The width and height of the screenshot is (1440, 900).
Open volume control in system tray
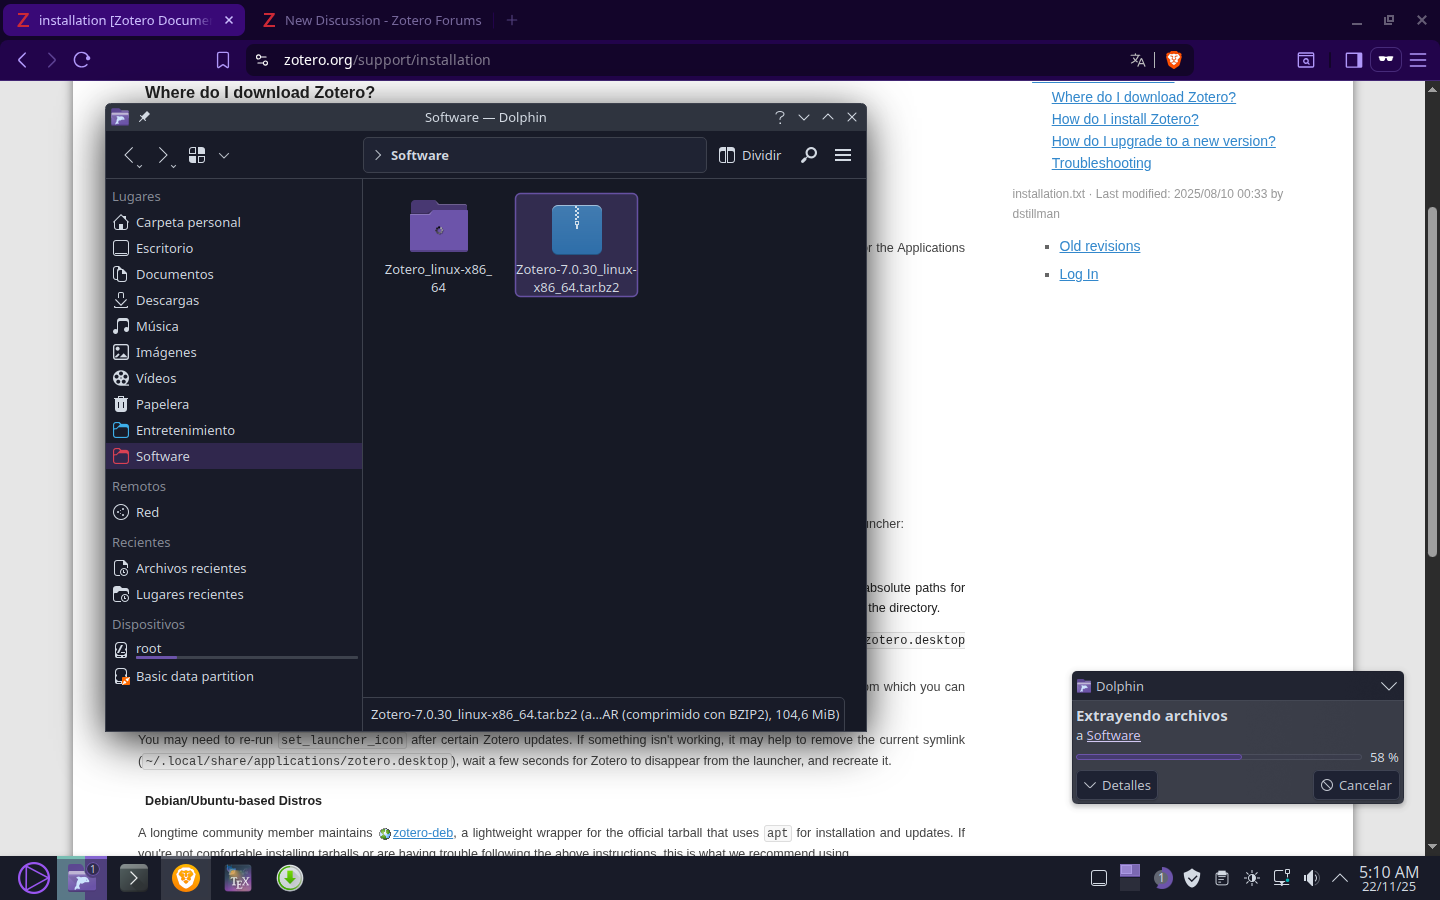pyautogui.click(x=1311, y=878)
